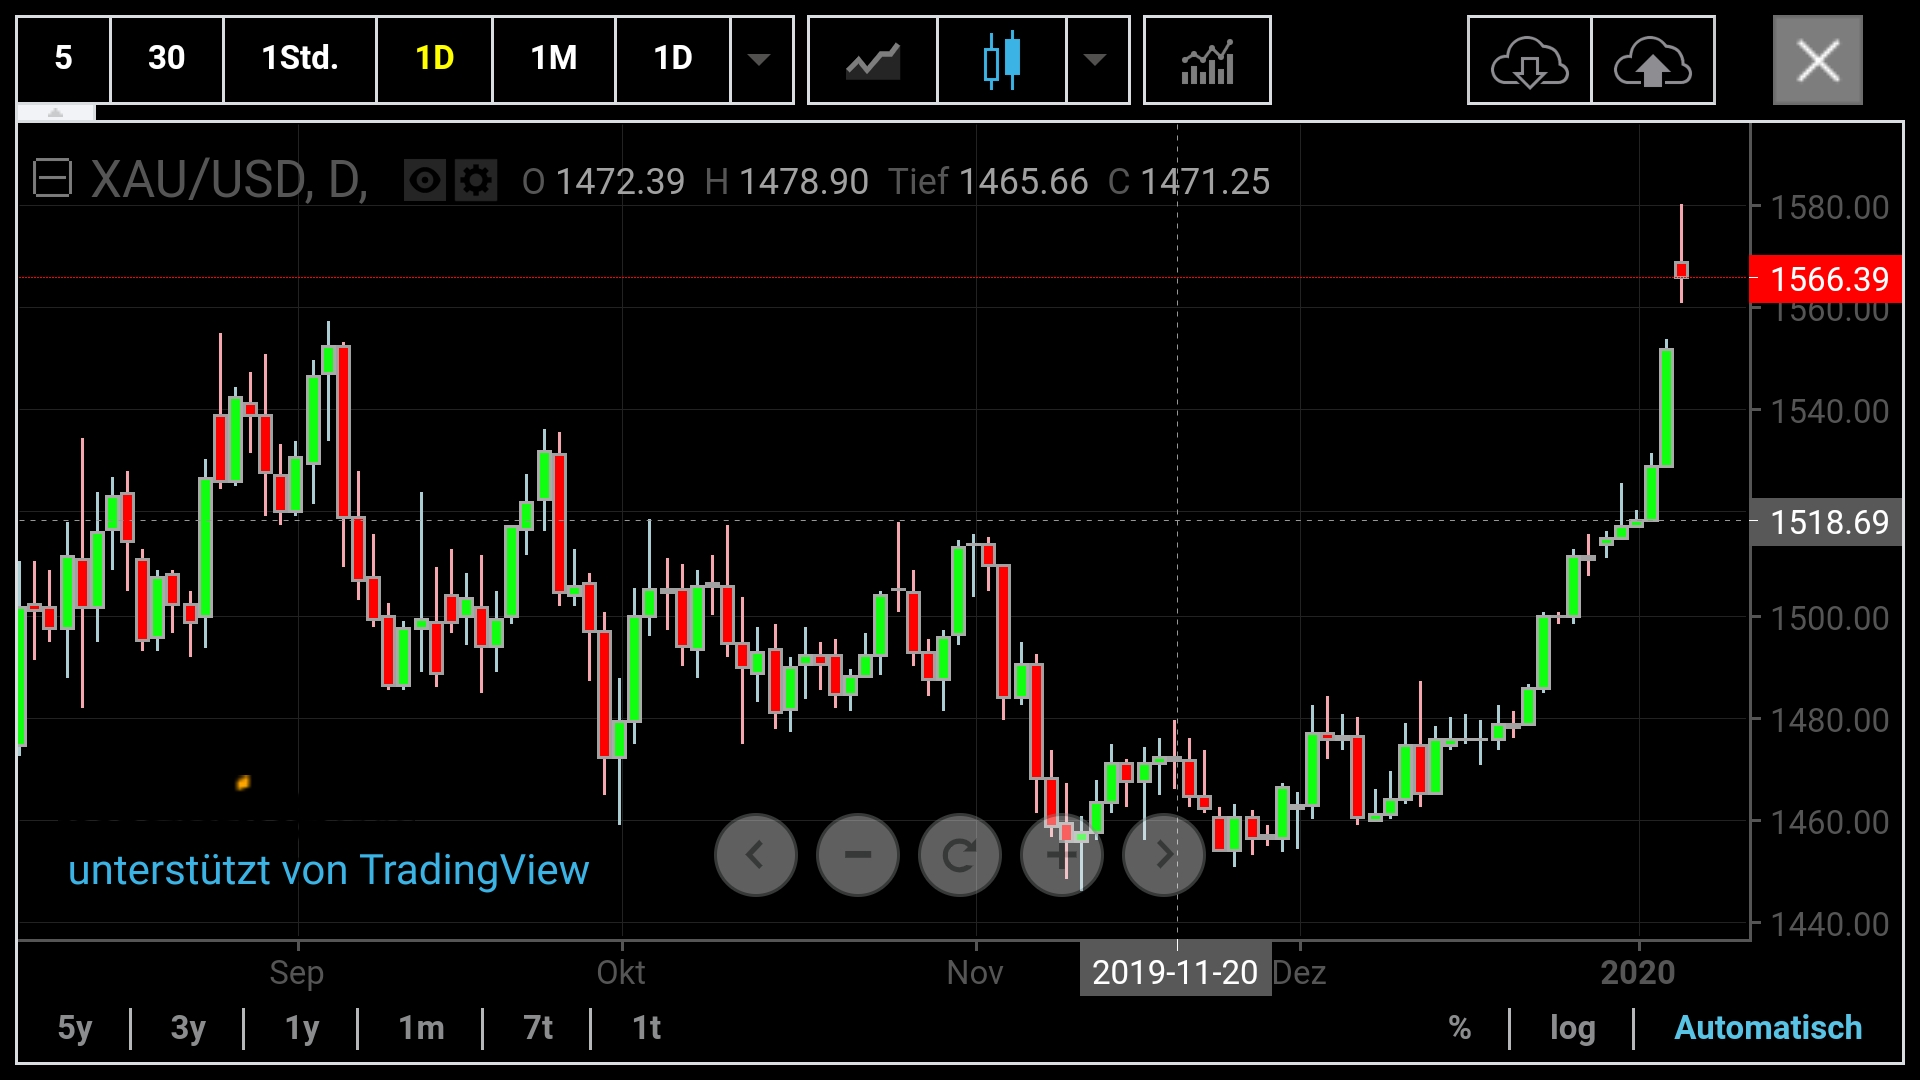
Task: Open the TradingView attribution link
Action: (x=328, y=870)
